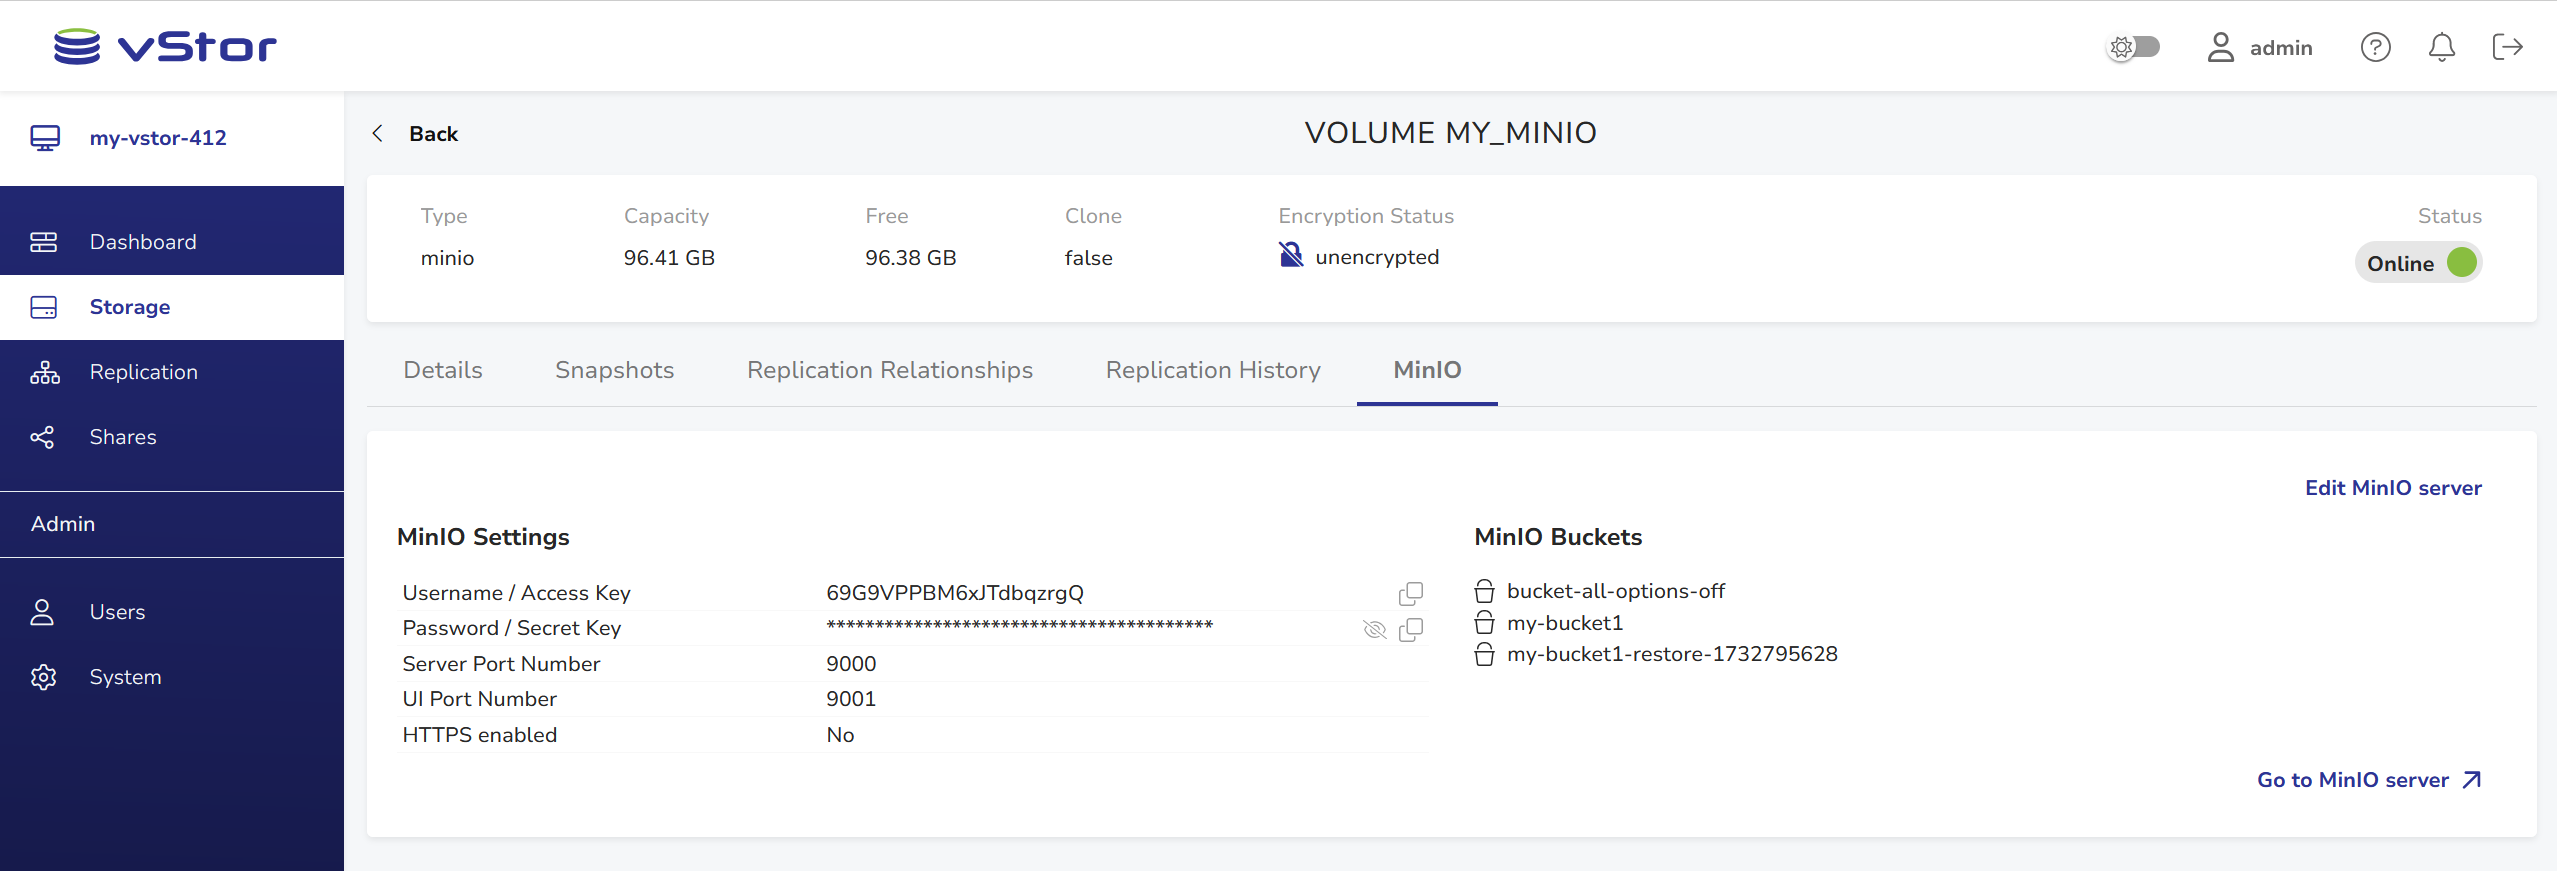Open the Details tab
This screenshot has width=2557, height=871.
point(442,370)
